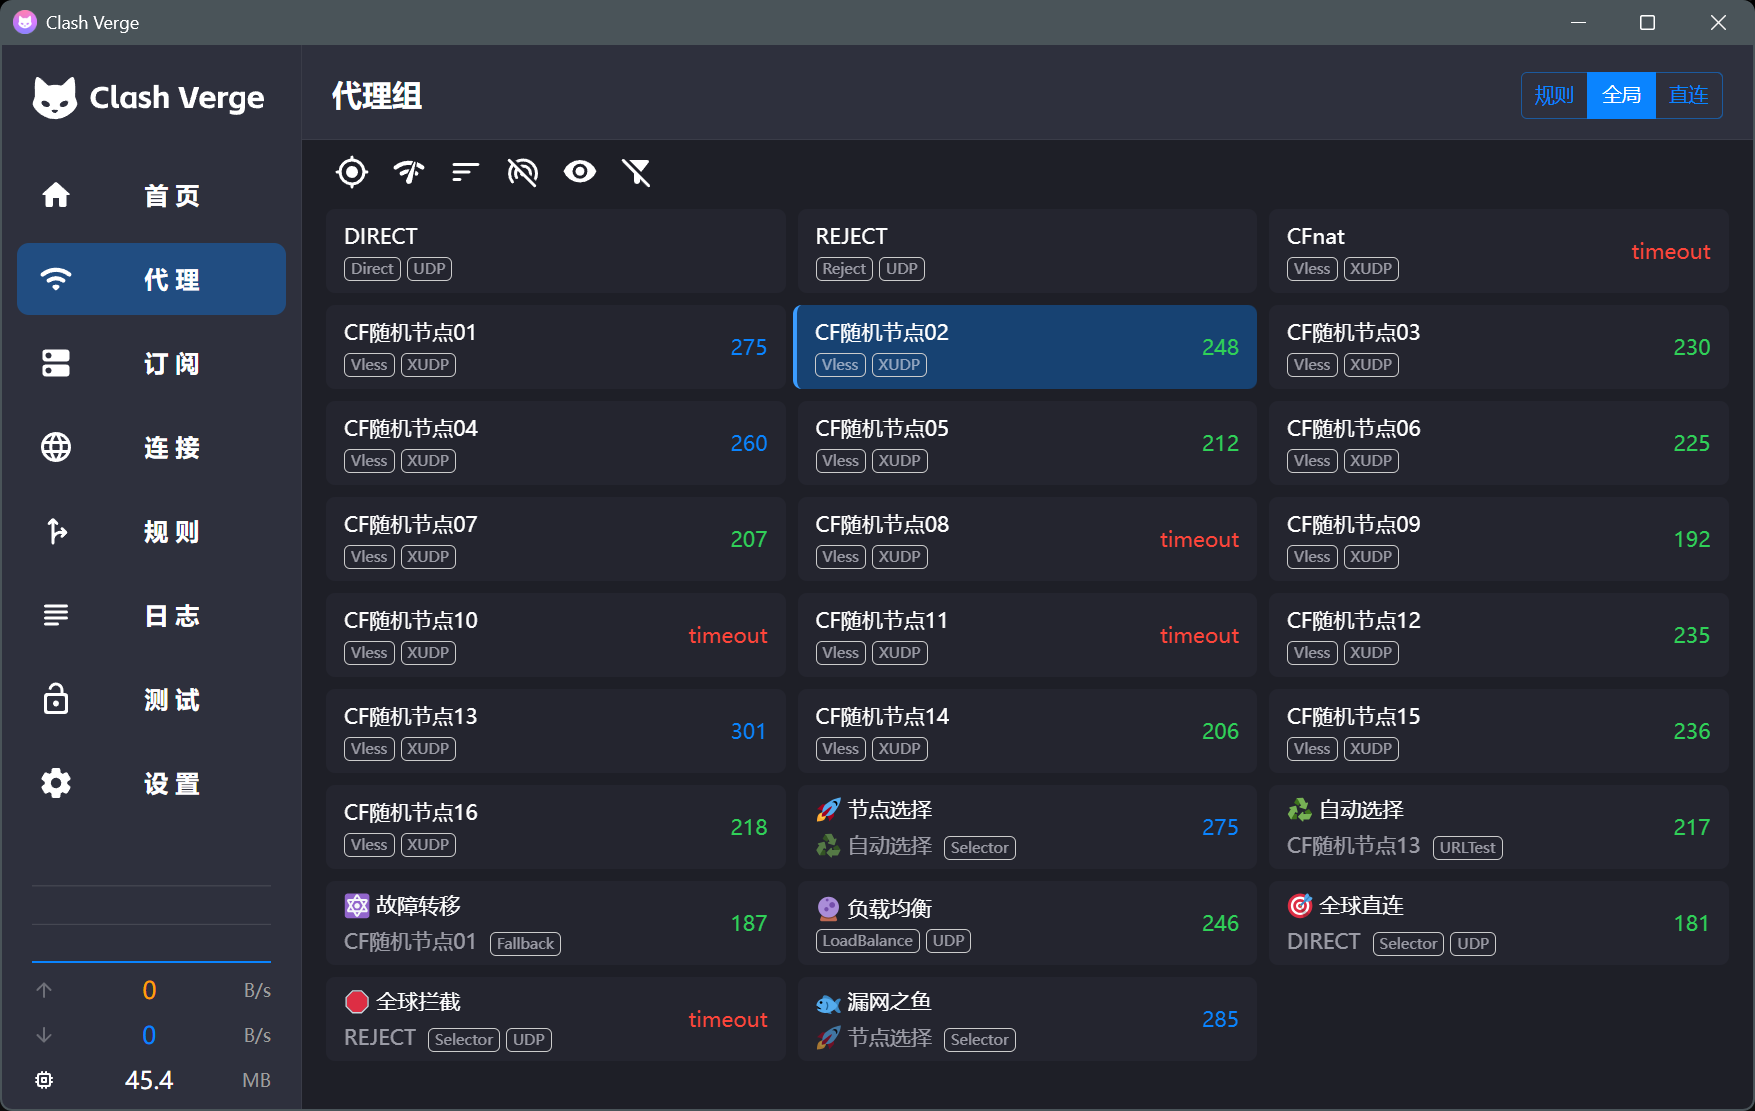The image size is (1755, 1111).
Task: Switch to 规则 rule mode
Action: 1554,95
